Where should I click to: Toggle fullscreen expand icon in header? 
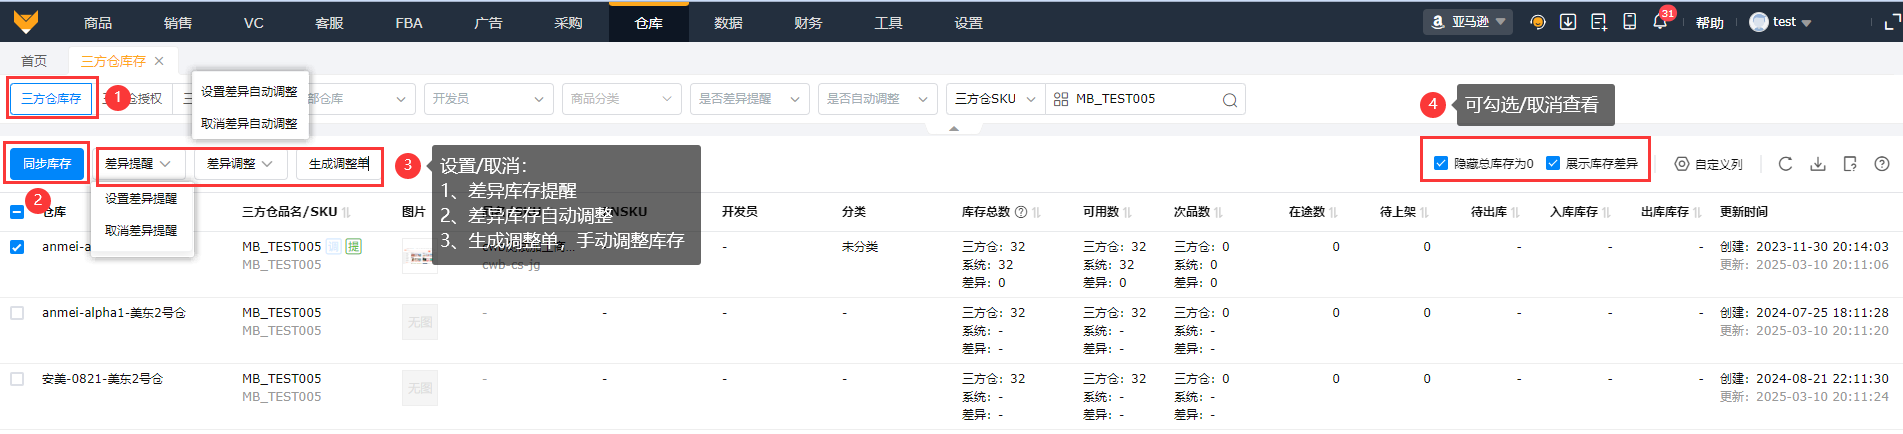(1892, 22)
